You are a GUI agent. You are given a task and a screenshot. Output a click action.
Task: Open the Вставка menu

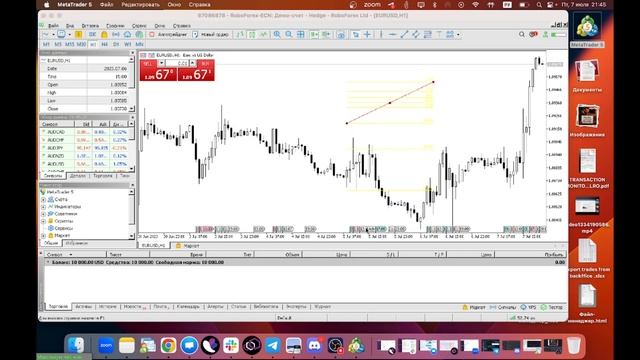90,26
